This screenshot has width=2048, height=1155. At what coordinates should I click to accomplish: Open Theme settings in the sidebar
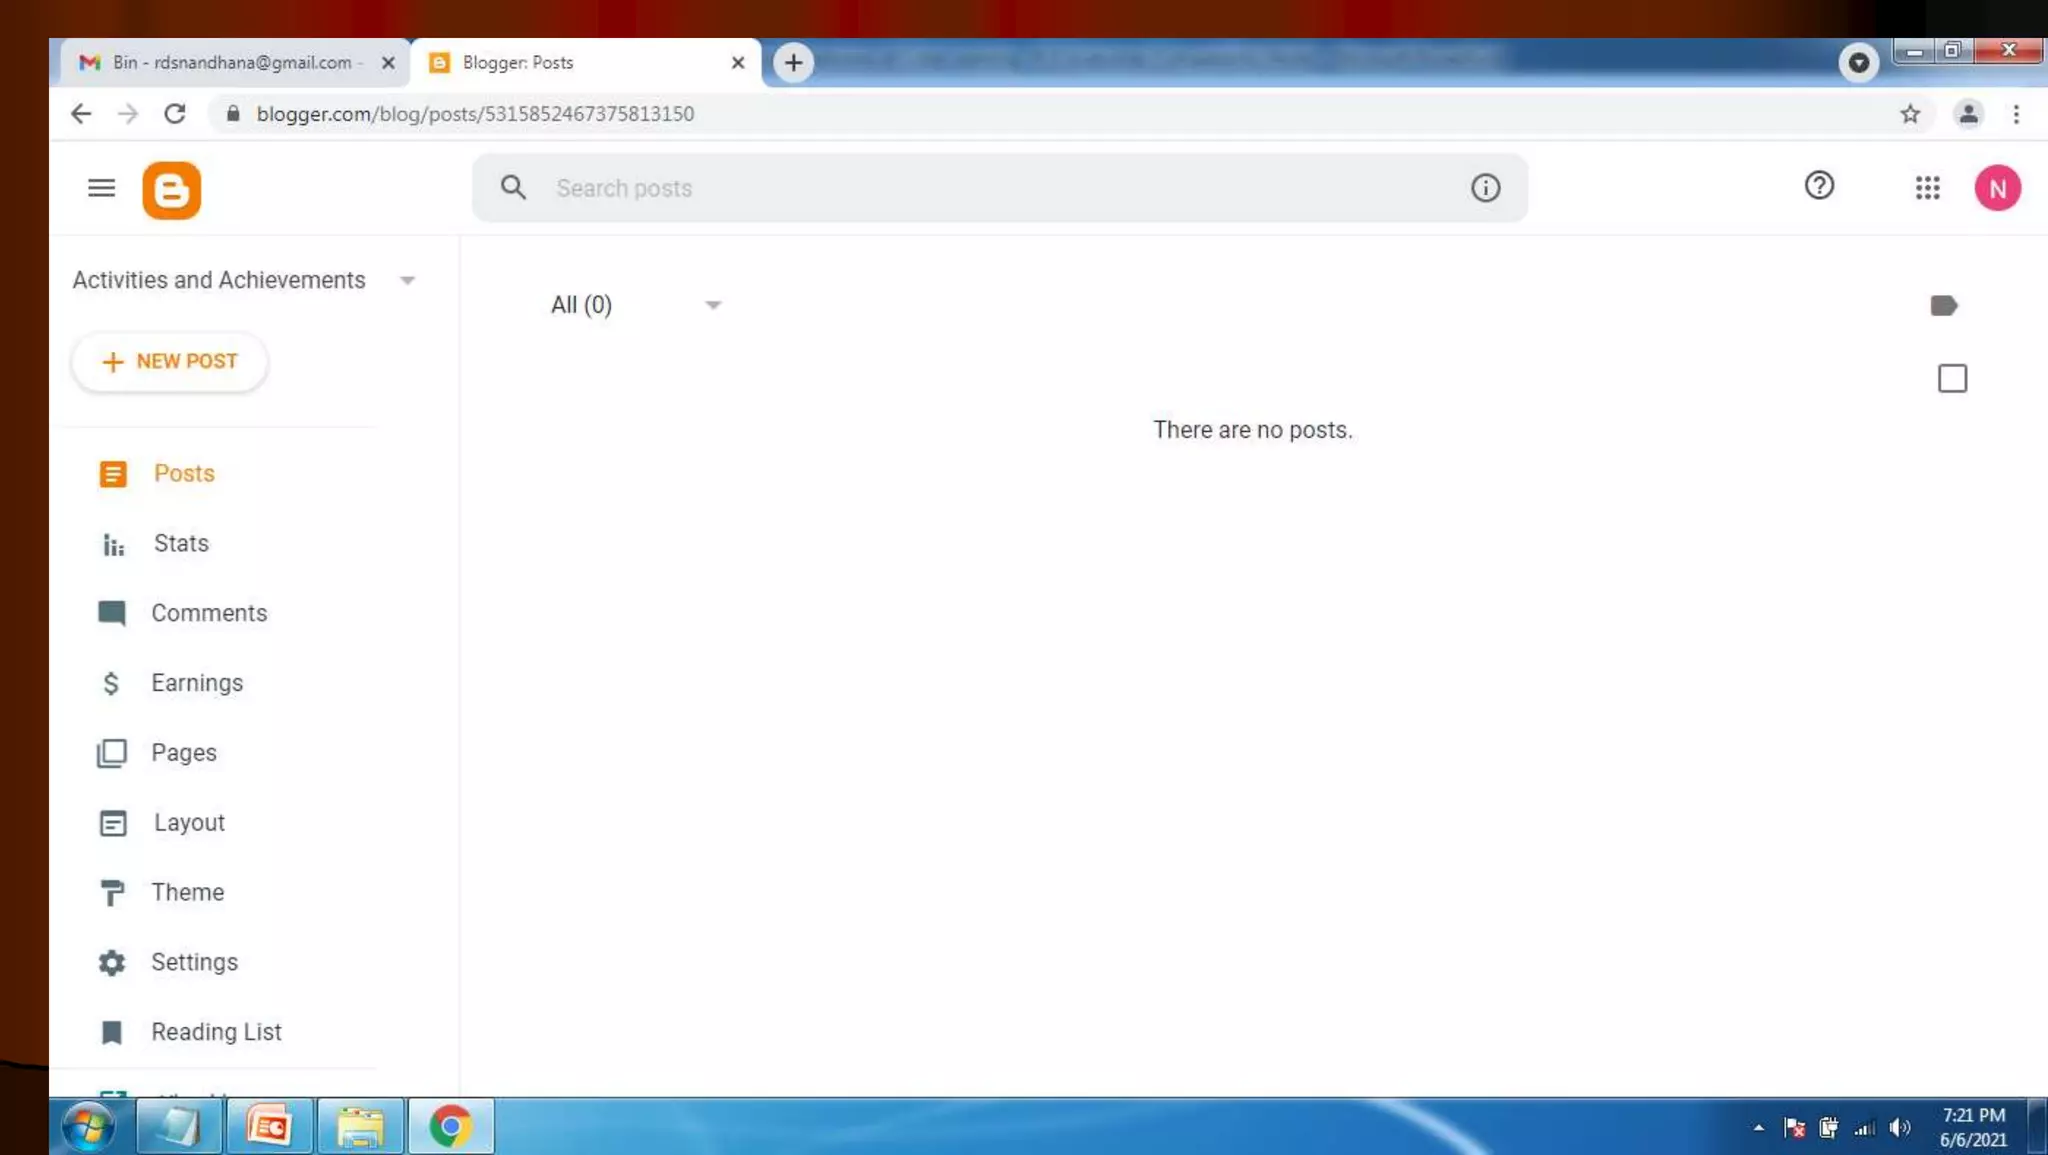(187, 892)
